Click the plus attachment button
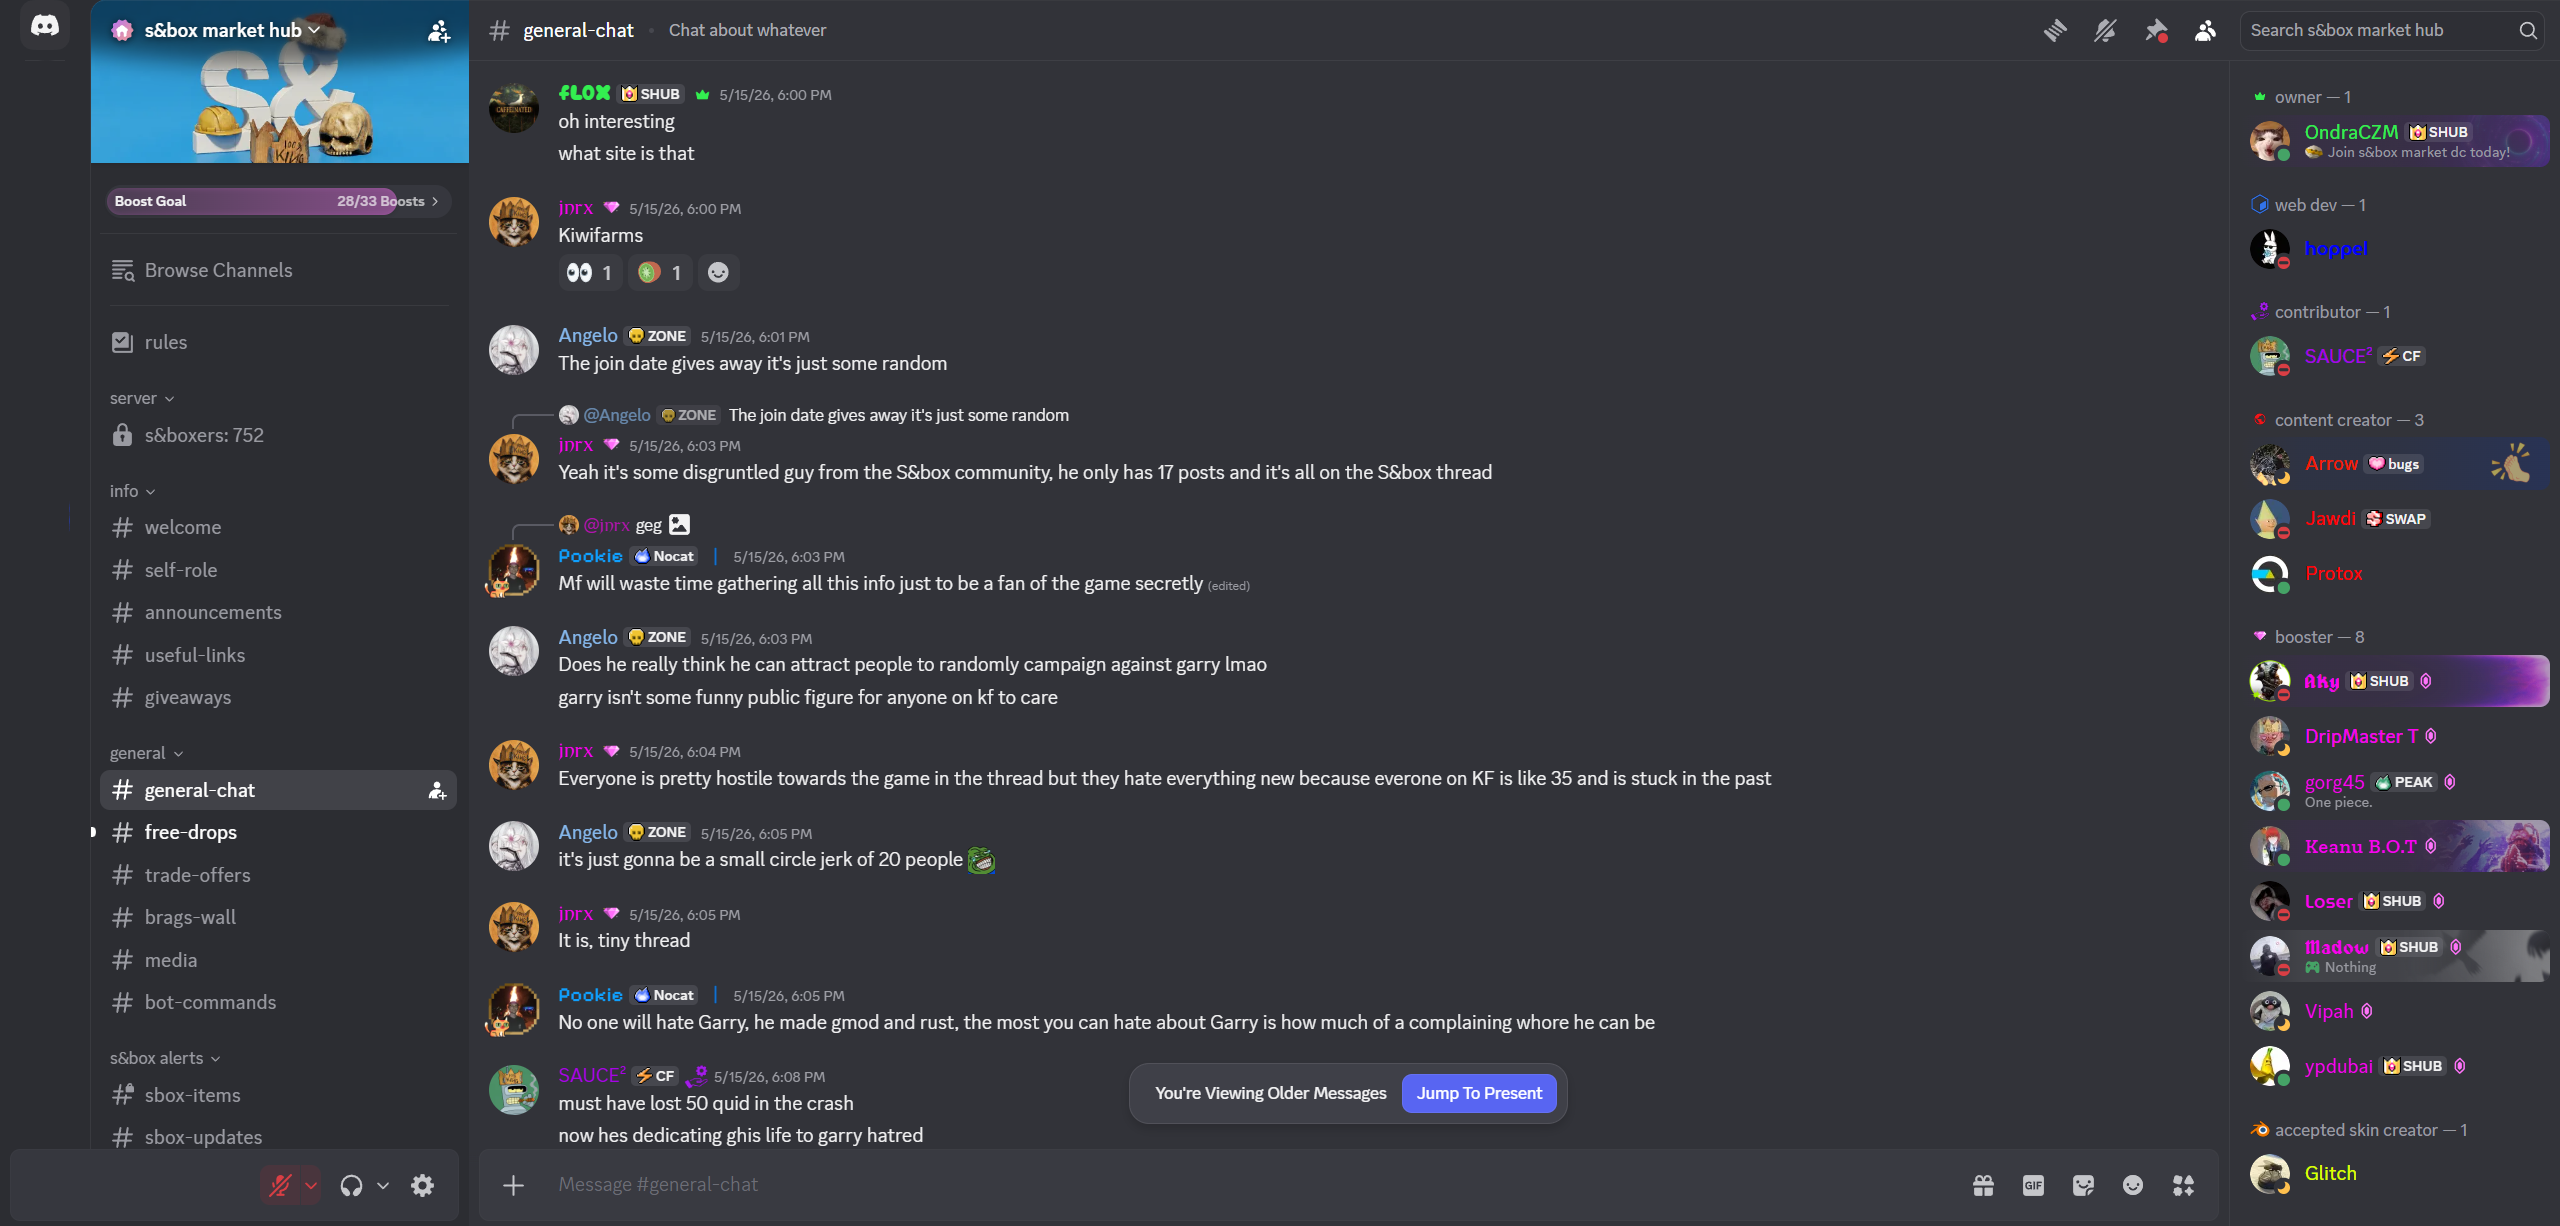The height and width of the screenshot is (1226, 2560). click(x=513, y=1185)
